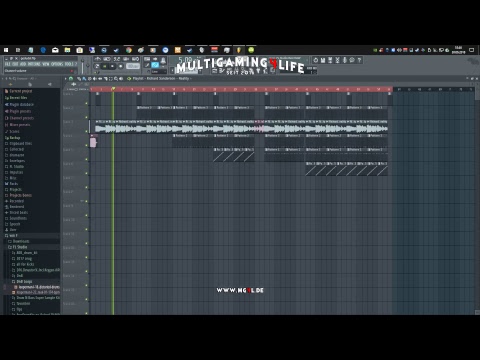Adjust the main volume slider

(x=82, y=65)
